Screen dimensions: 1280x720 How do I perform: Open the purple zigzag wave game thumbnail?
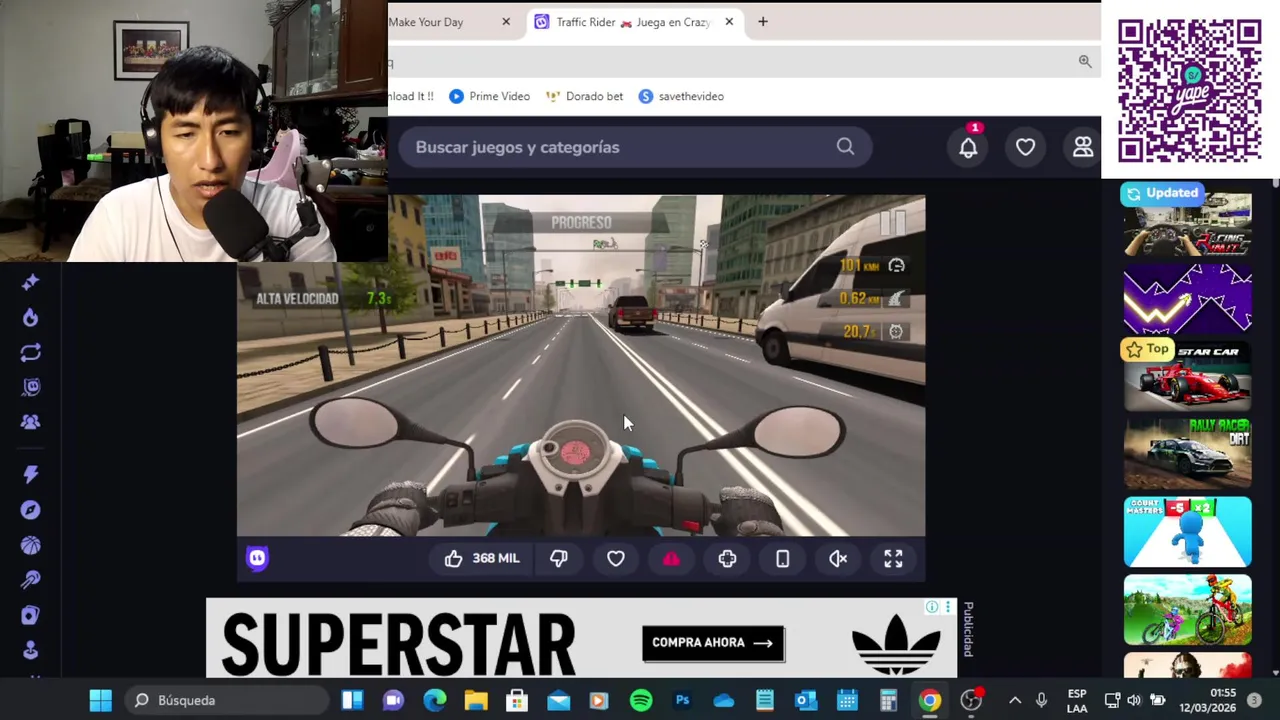[1187, 298]
